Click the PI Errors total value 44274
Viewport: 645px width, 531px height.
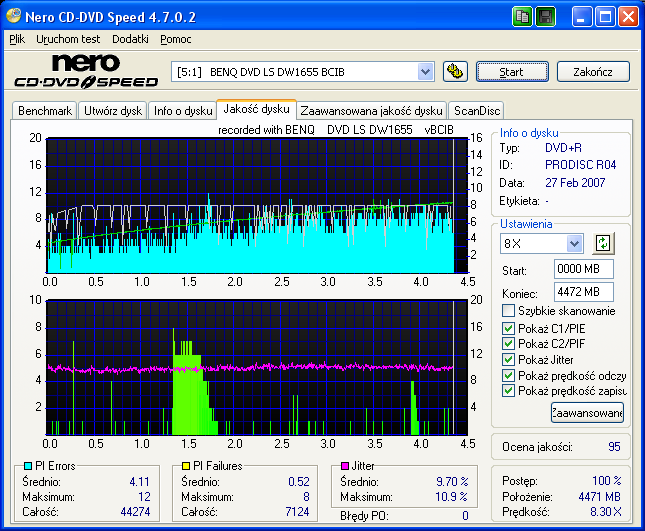pyautogui.click(x=135, y=512)
